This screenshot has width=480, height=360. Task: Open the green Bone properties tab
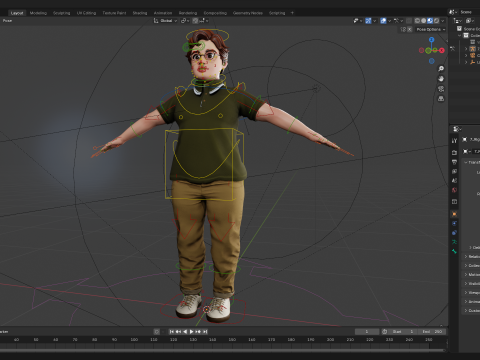(x=454, y=251)
